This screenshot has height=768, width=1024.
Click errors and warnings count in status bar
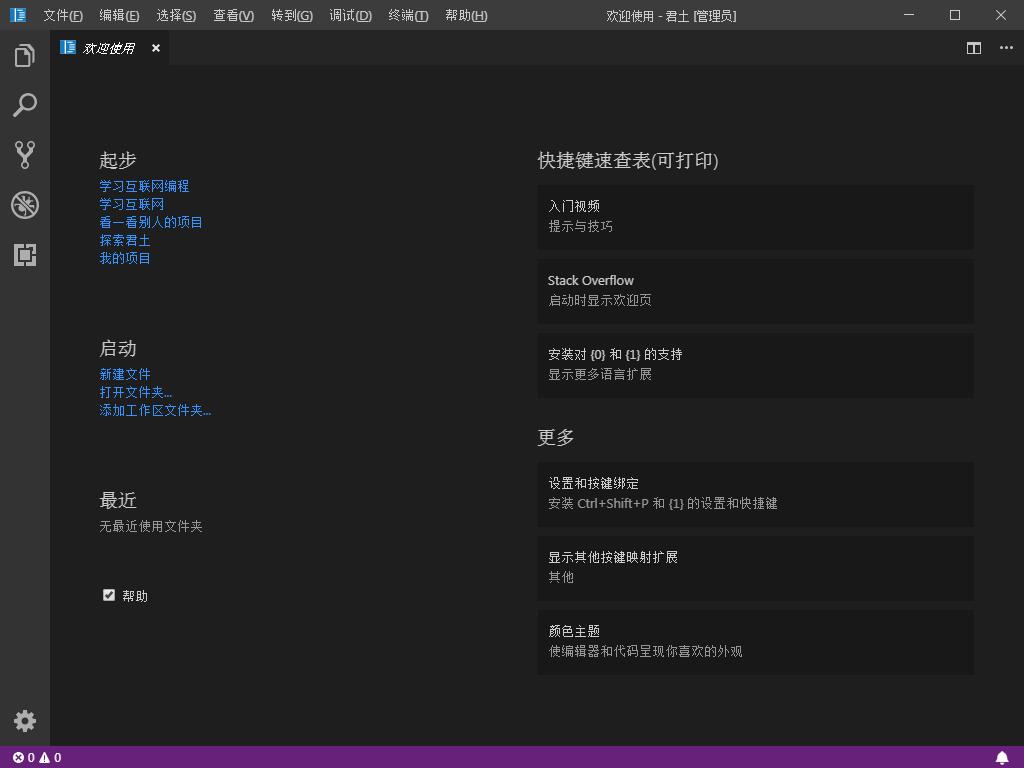click(x=37, y=757)
